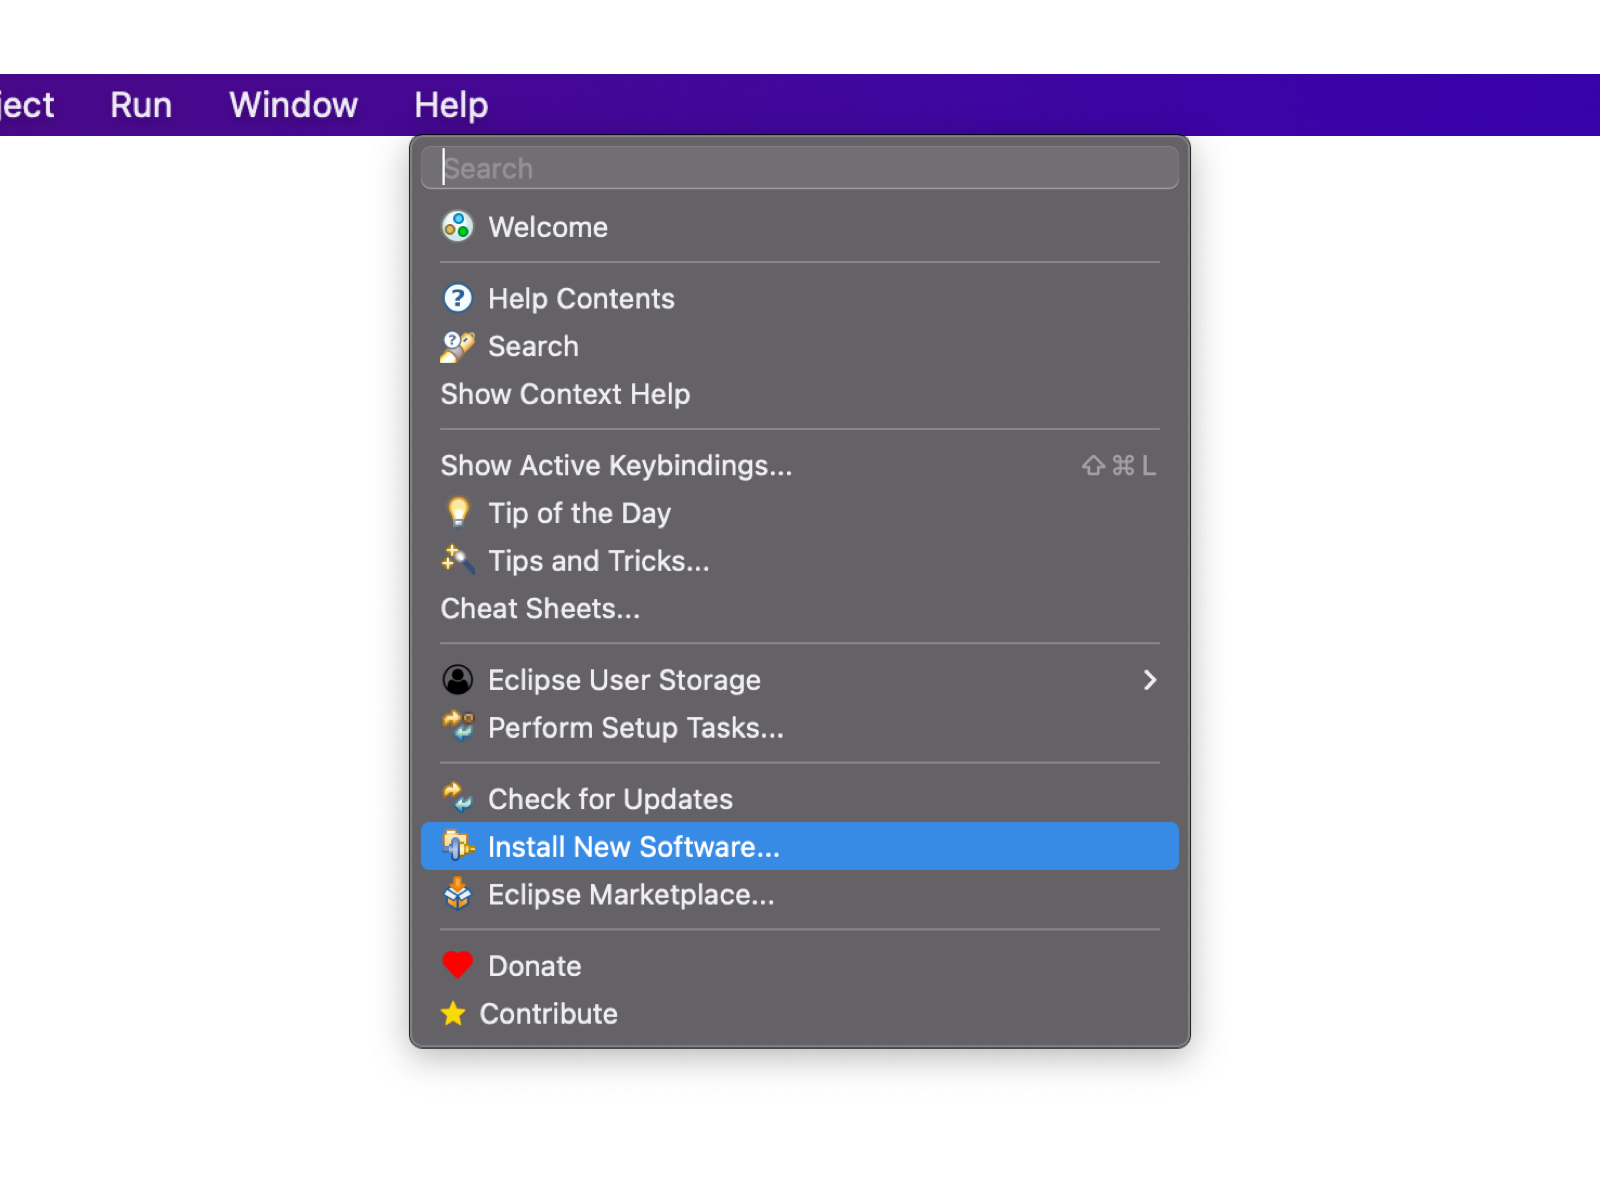Choose Help Contents label

click(581, 299)
